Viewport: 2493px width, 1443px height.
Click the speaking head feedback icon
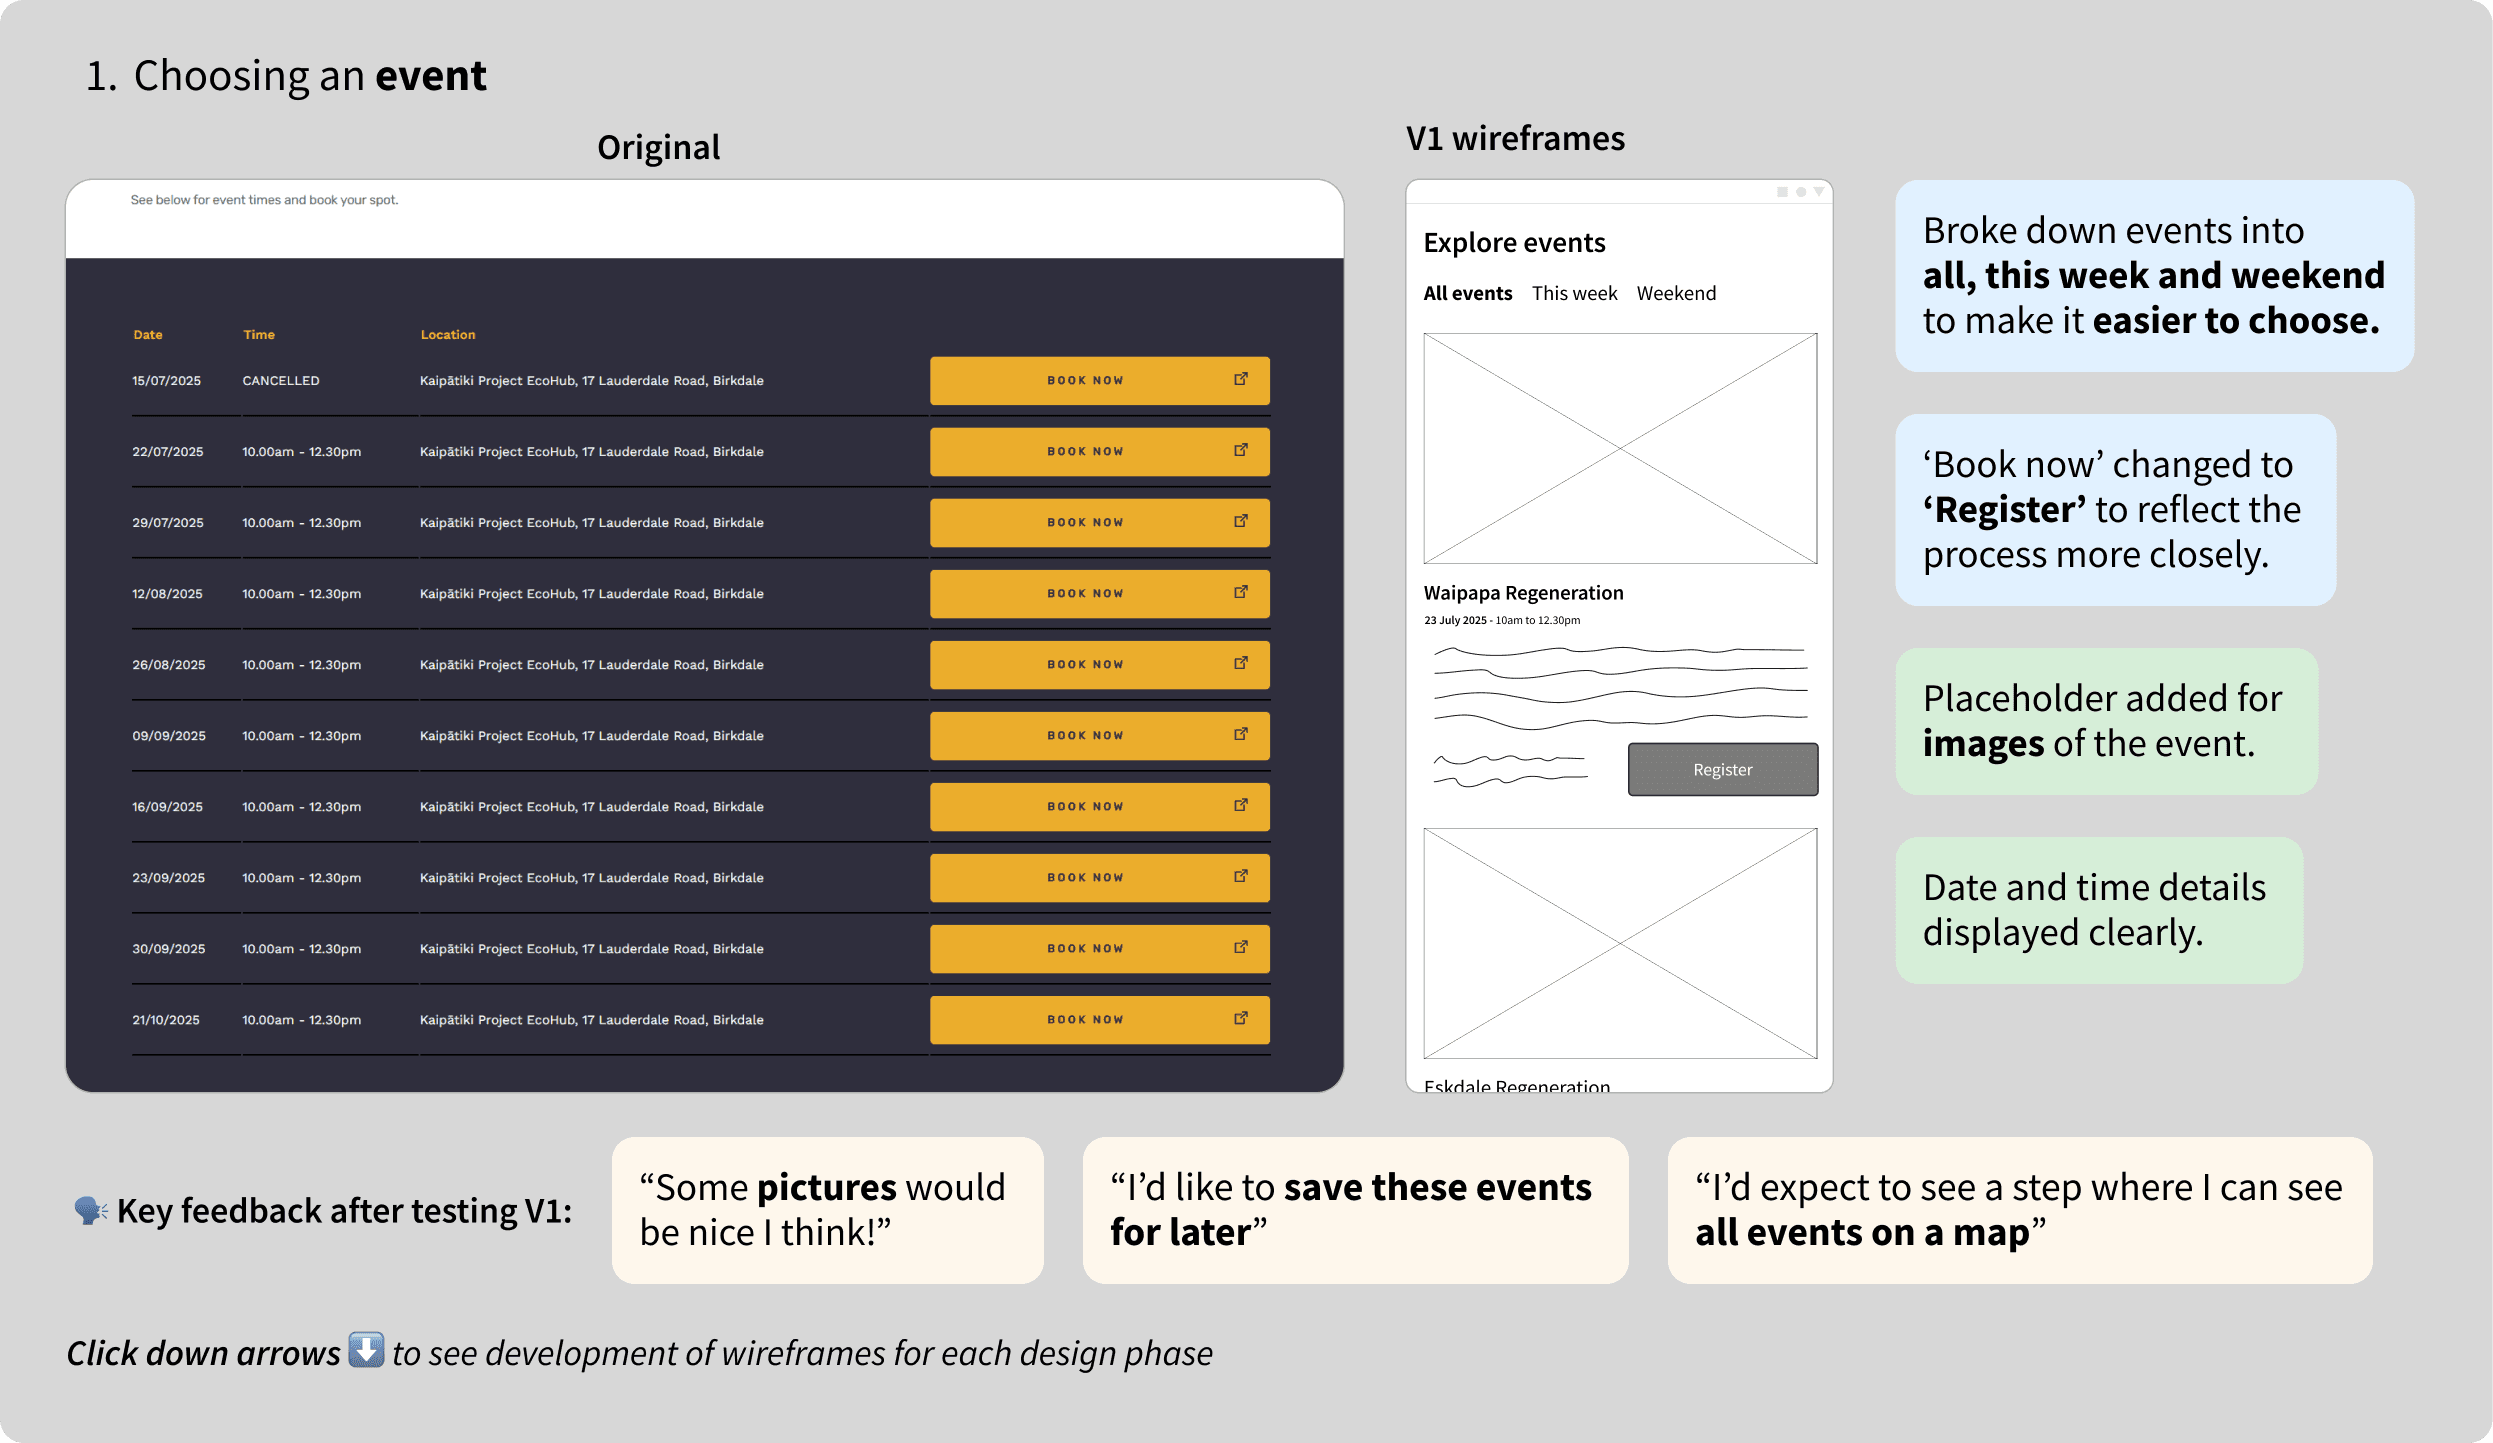pos(90,1211)
